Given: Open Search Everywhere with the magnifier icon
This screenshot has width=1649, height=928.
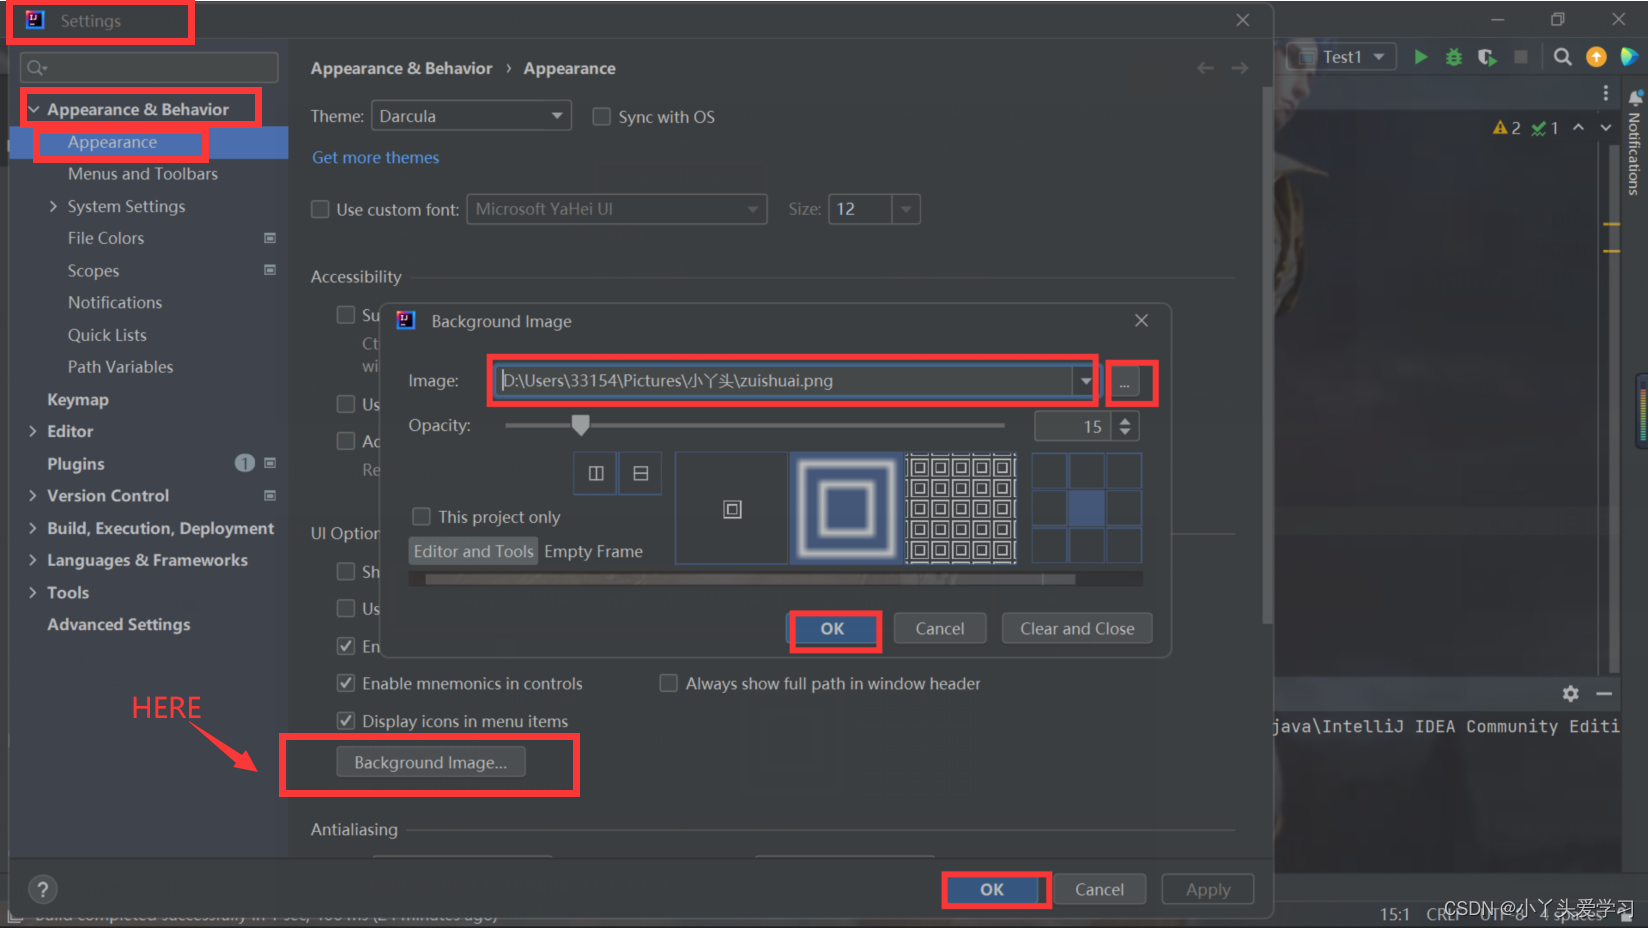Looking at the screenshot, I should (x=1562, y=57).
